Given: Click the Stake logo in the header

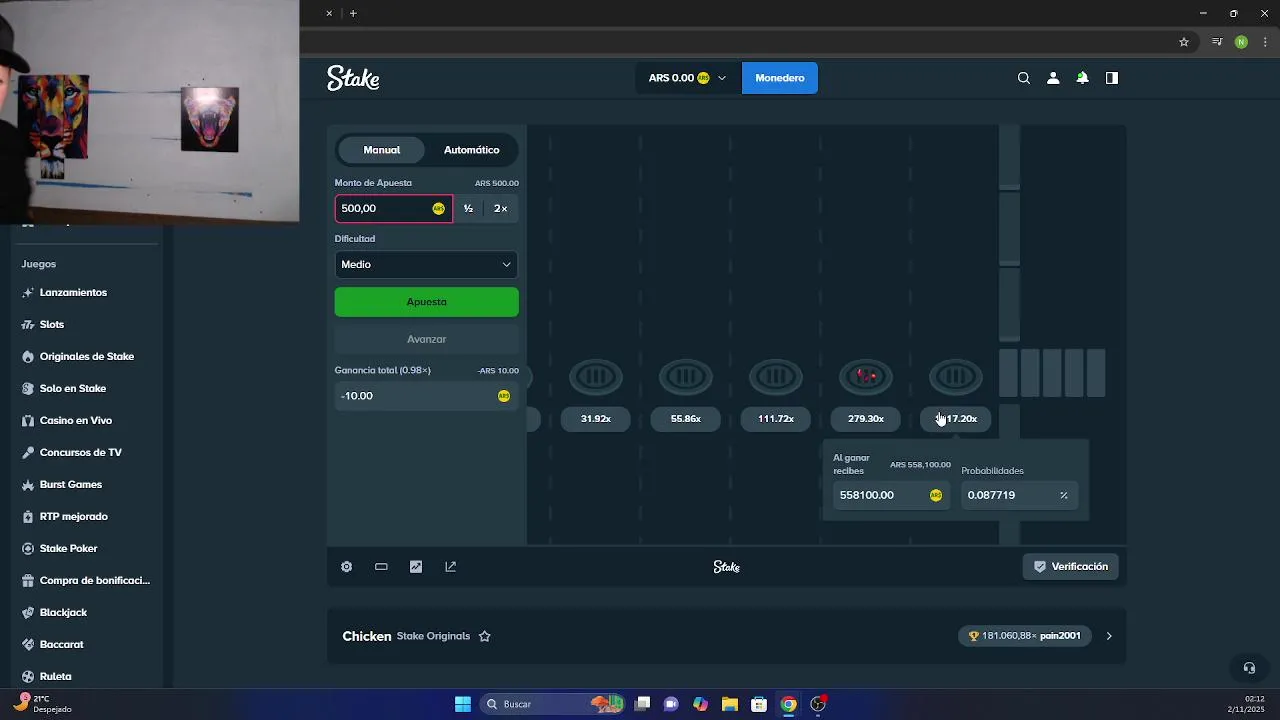Looking at the screenshot, I should [x=353, y=78].
